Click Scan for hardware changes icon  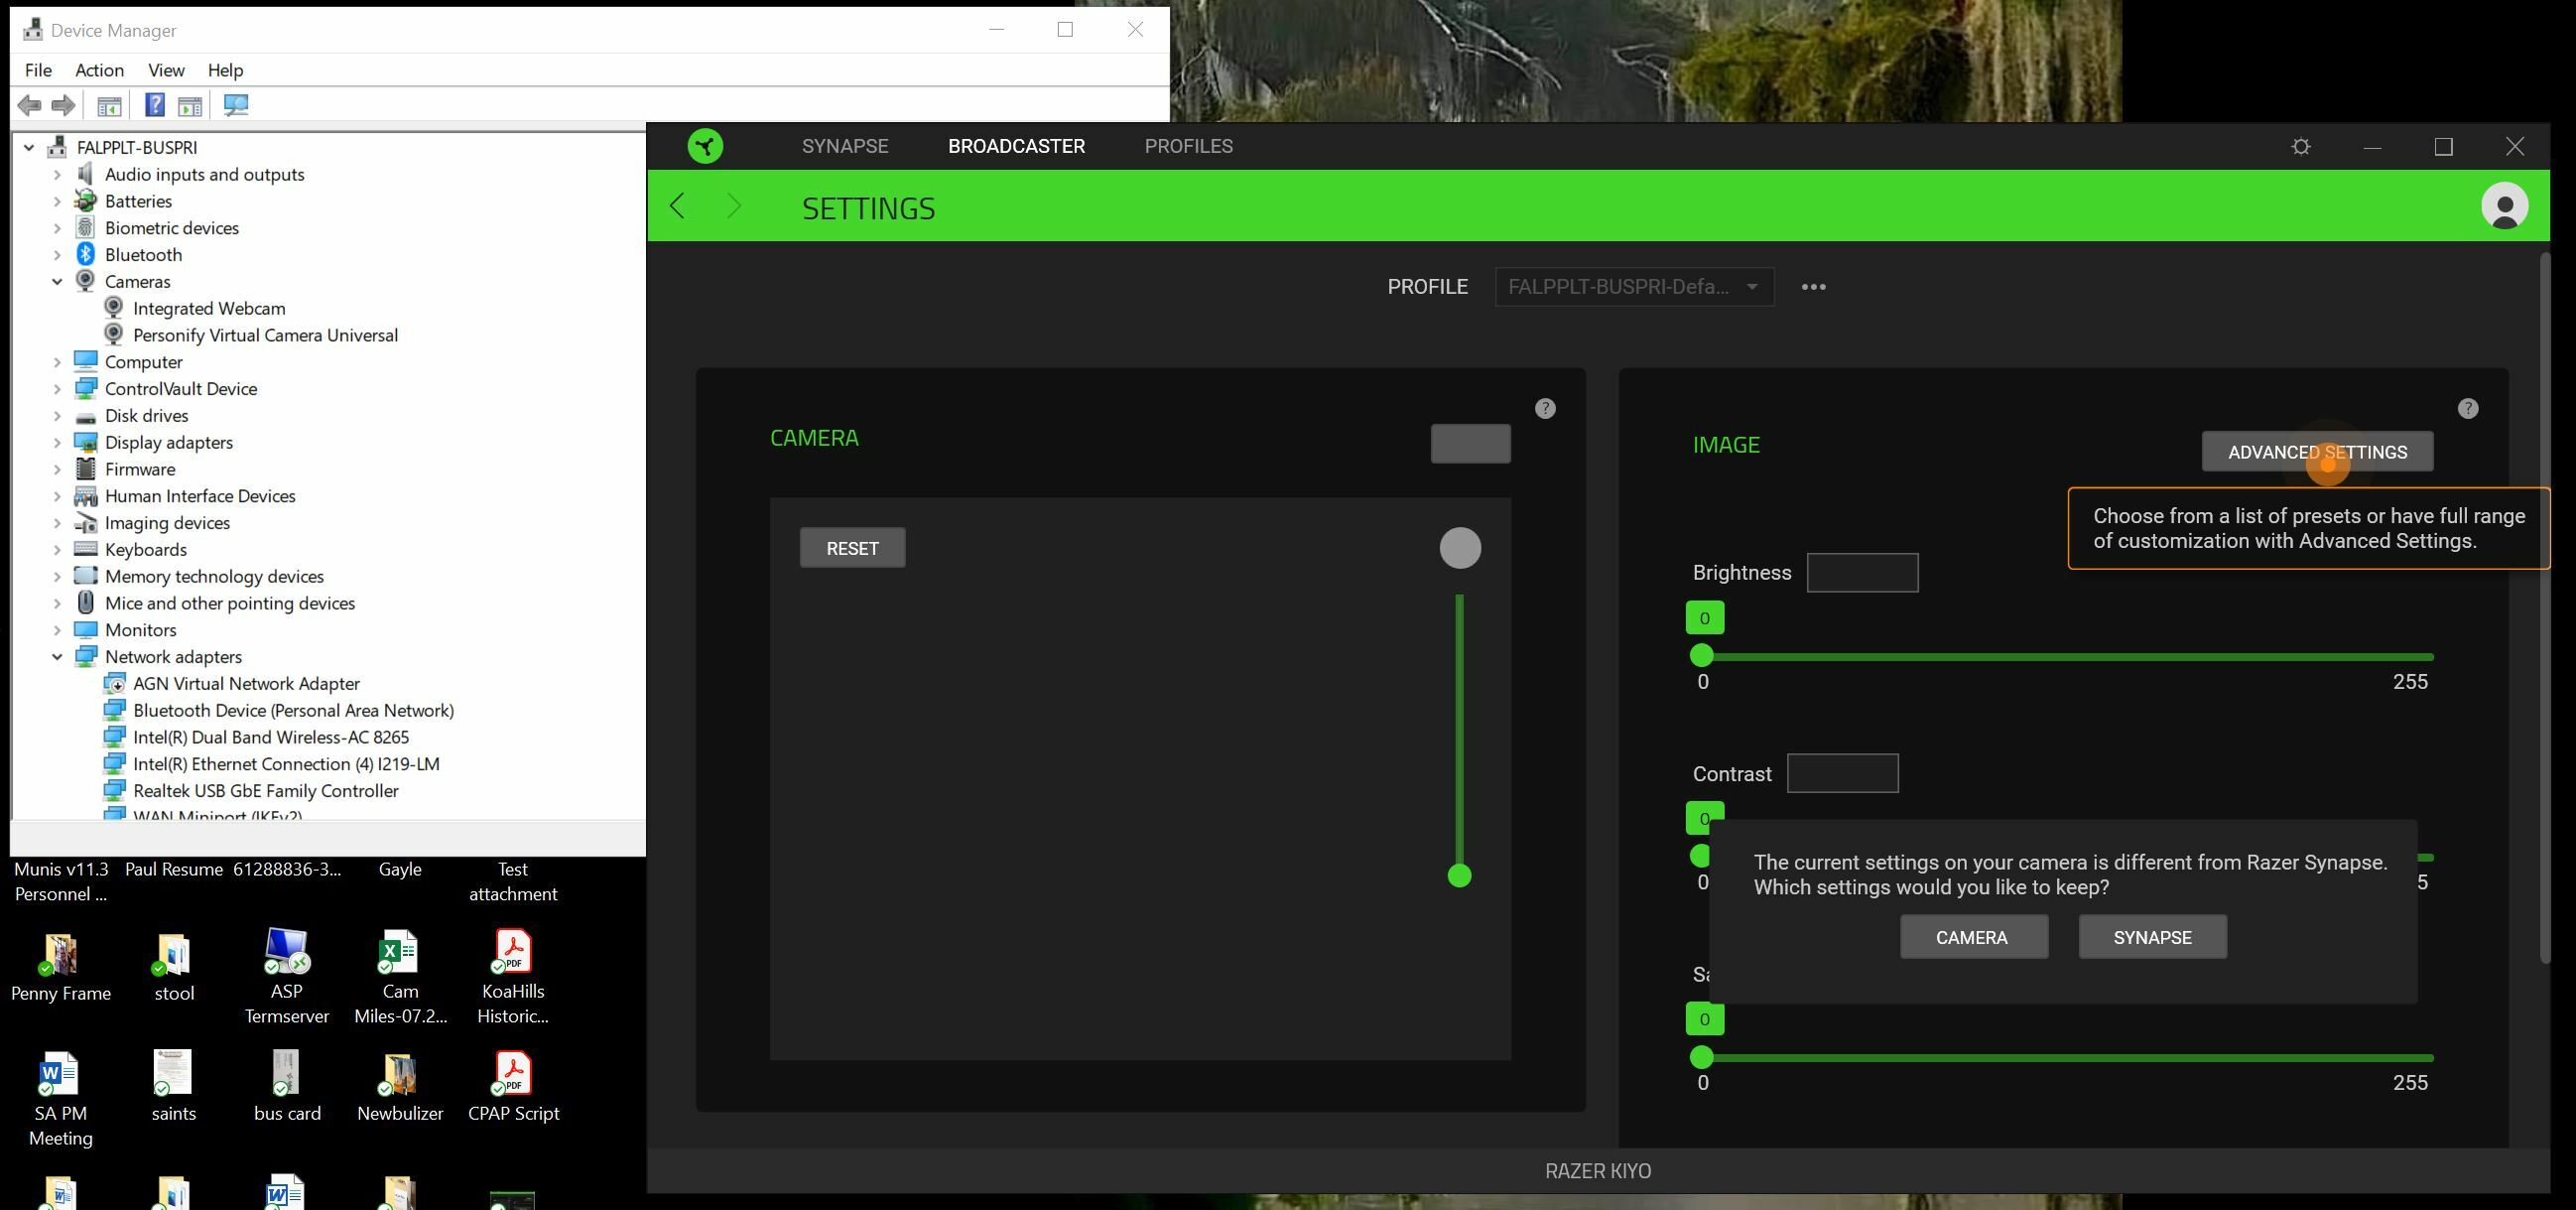pyautogui.click(x=236, y=105)
